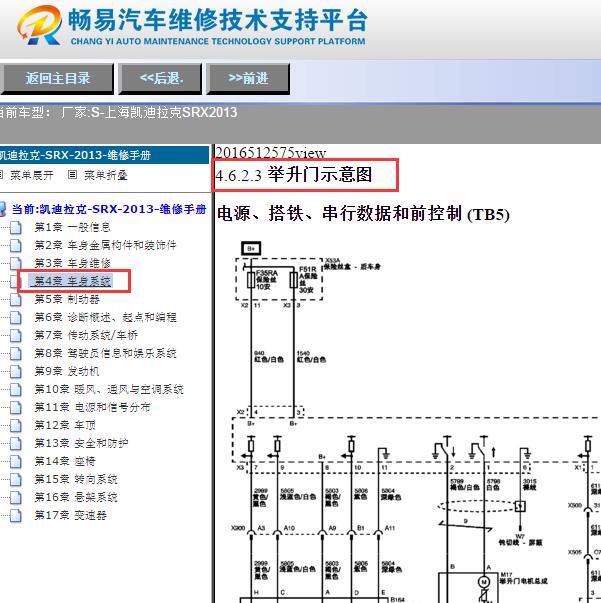Screen dimensions: 601x603
Task: Click page icon beside 第5章 制动器
Action: (15, 299)
